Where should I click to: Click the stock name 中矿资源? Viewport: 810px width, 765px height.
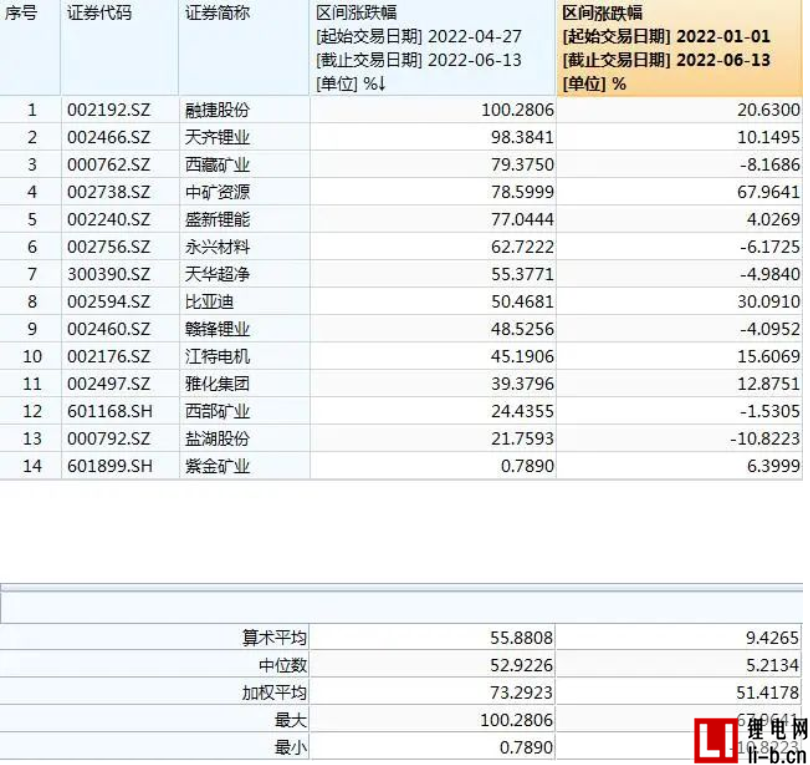click(217, 192)
